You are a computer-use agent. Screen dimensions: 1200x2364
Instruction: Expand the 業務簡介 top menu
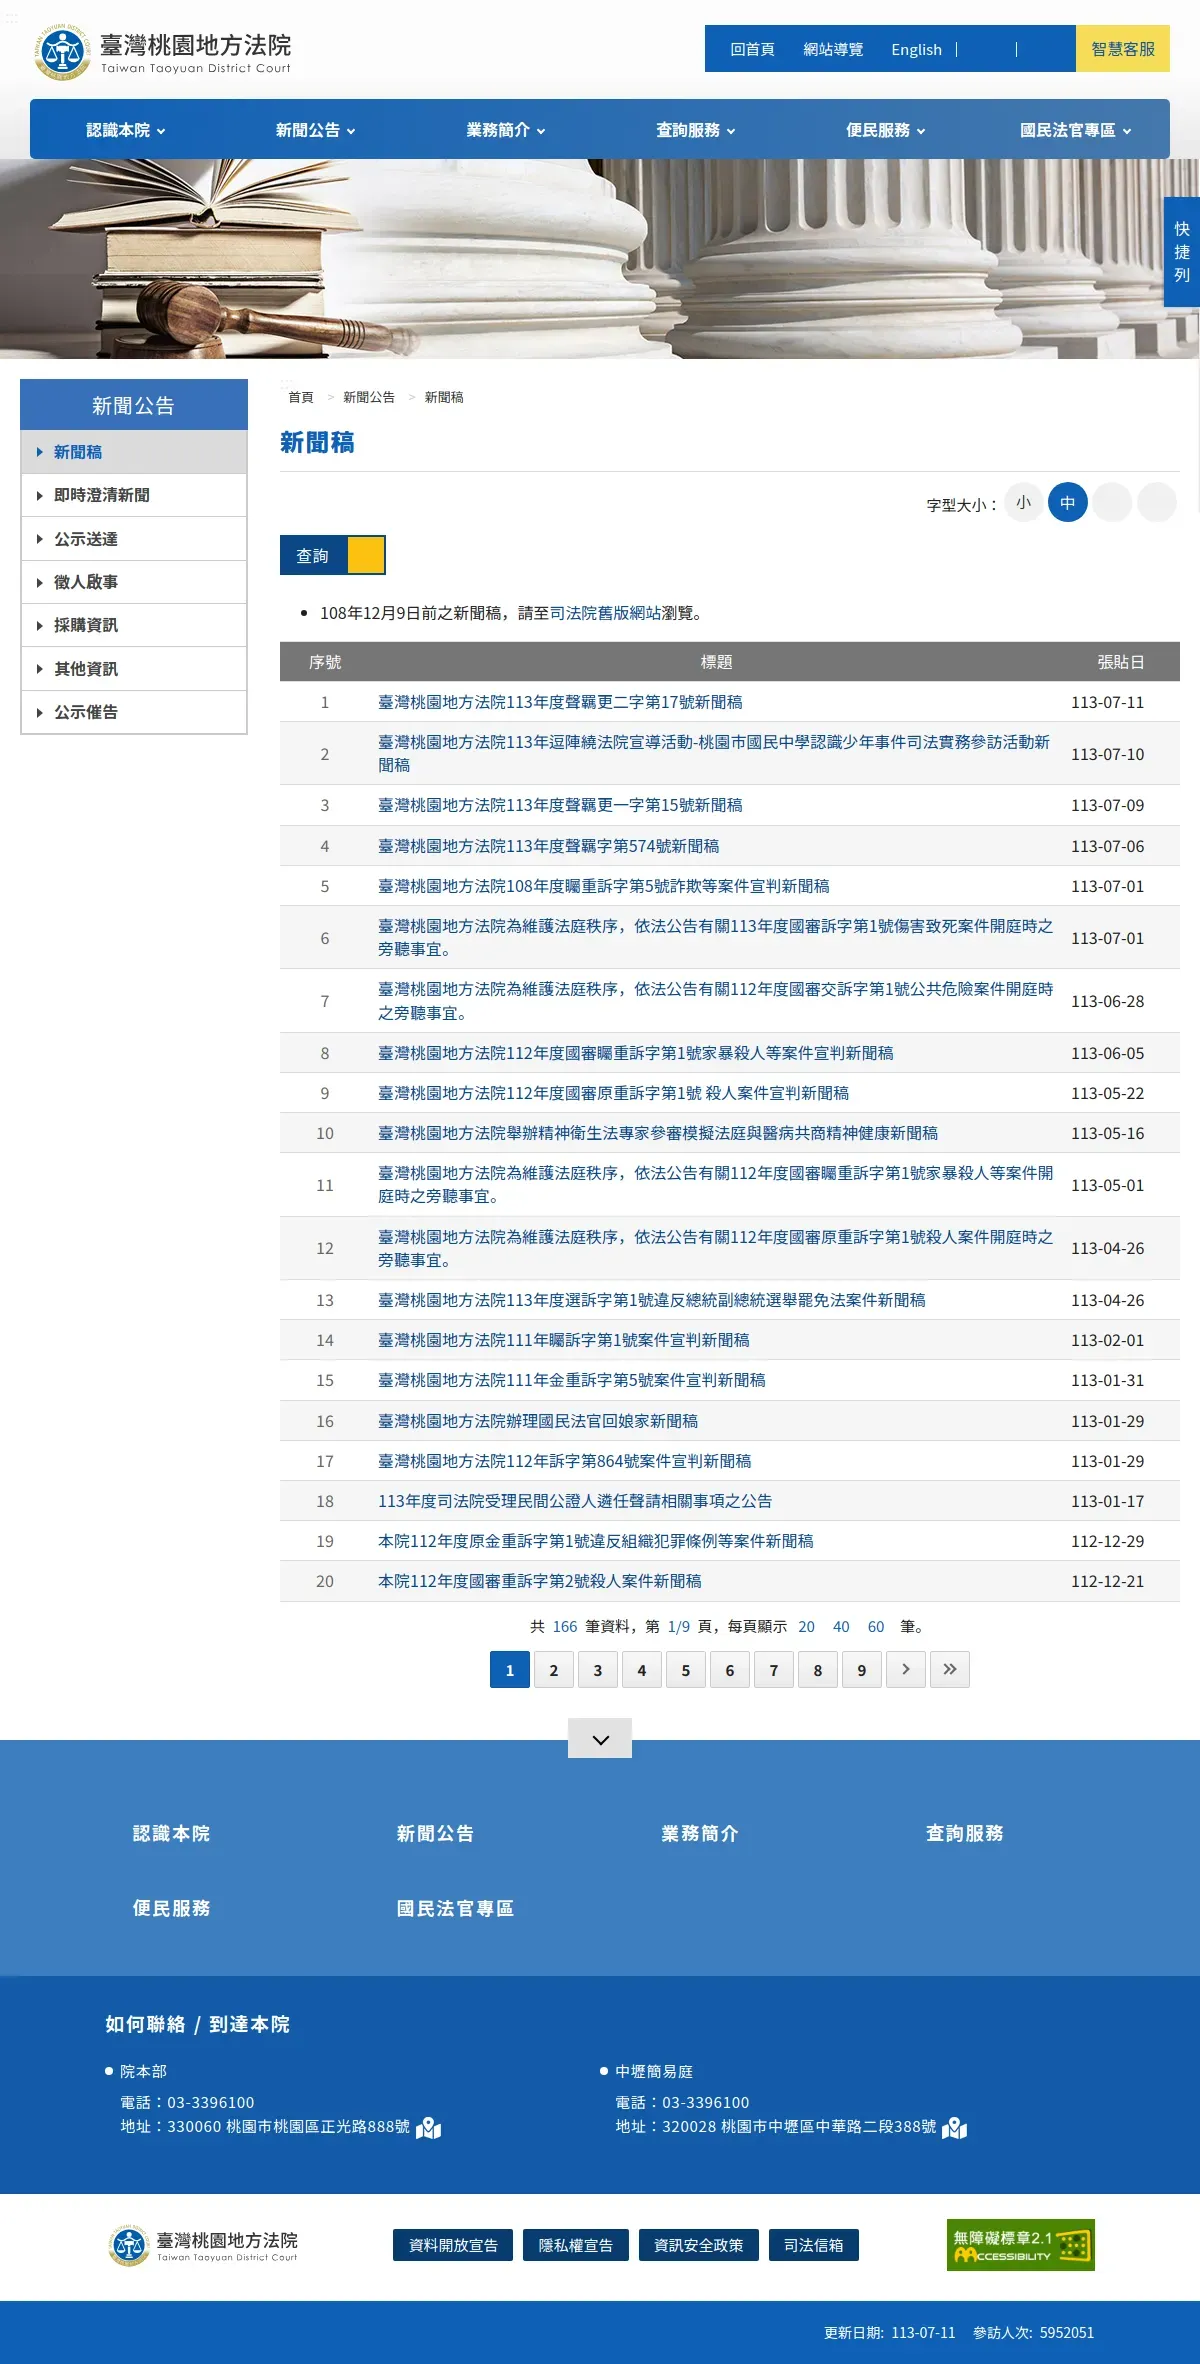click(x=505, y=130)
